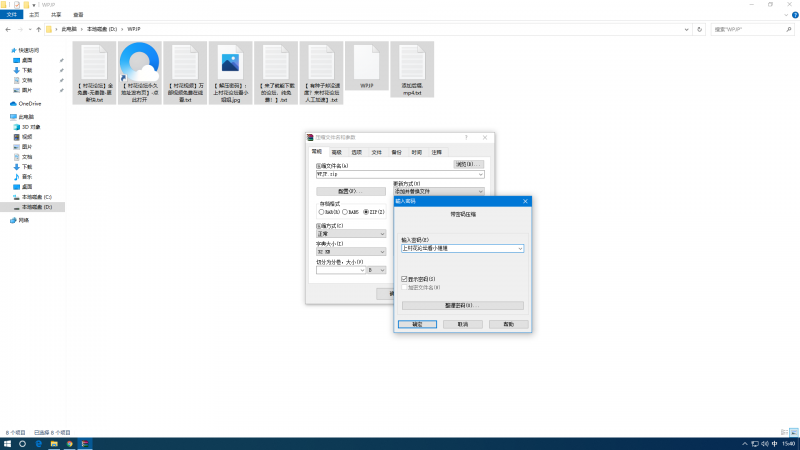The width and height of the screenshot is (800, 450).
Task: Toggle the 显示密码 checkbox
Action: pyautogui.click(x=404, y=279)
